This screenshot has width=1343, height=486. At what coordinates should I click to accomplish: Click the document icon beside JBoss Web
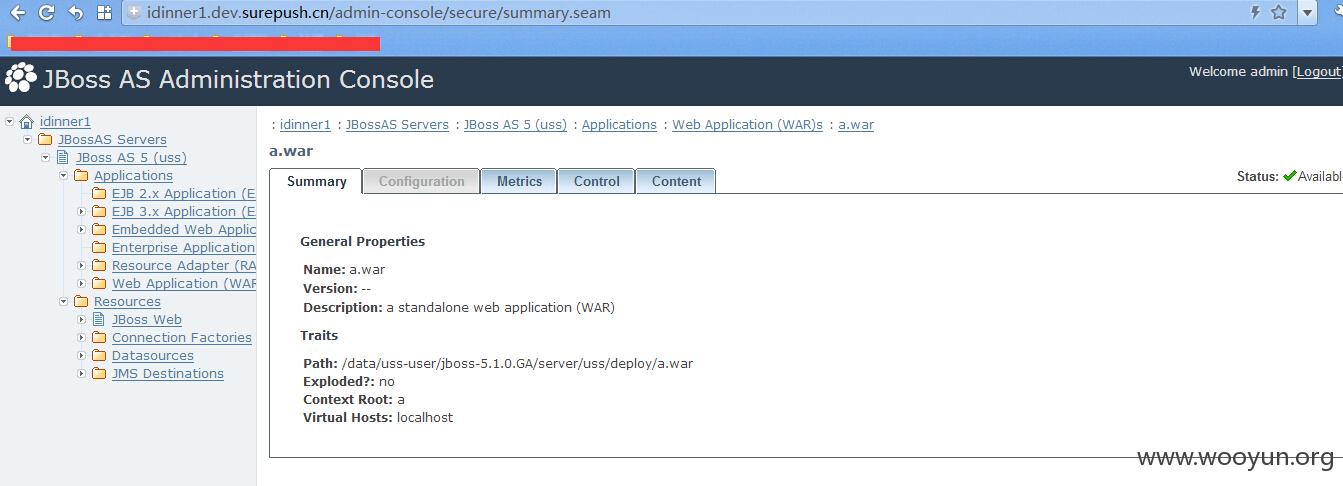point(99,320)
